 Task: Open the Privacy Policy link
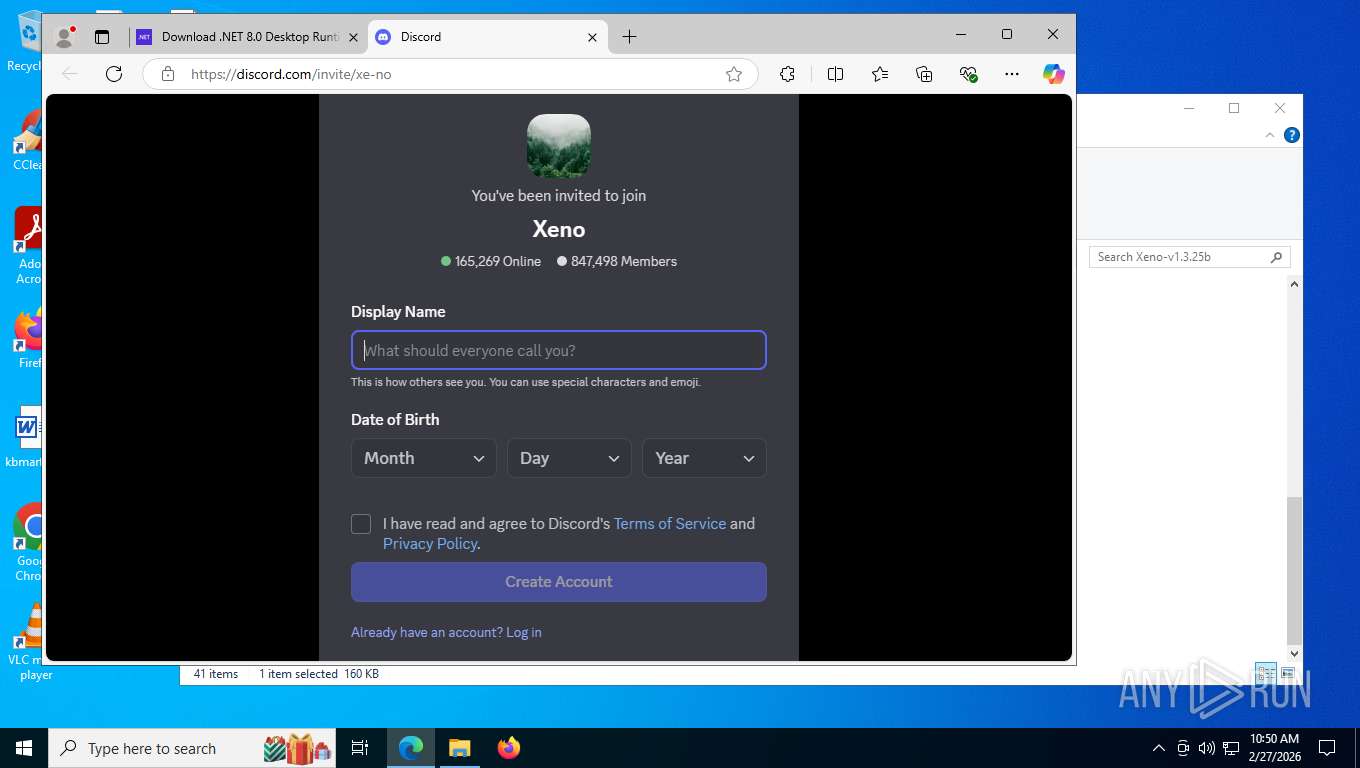pyautogui.click(x=430, y=543)
